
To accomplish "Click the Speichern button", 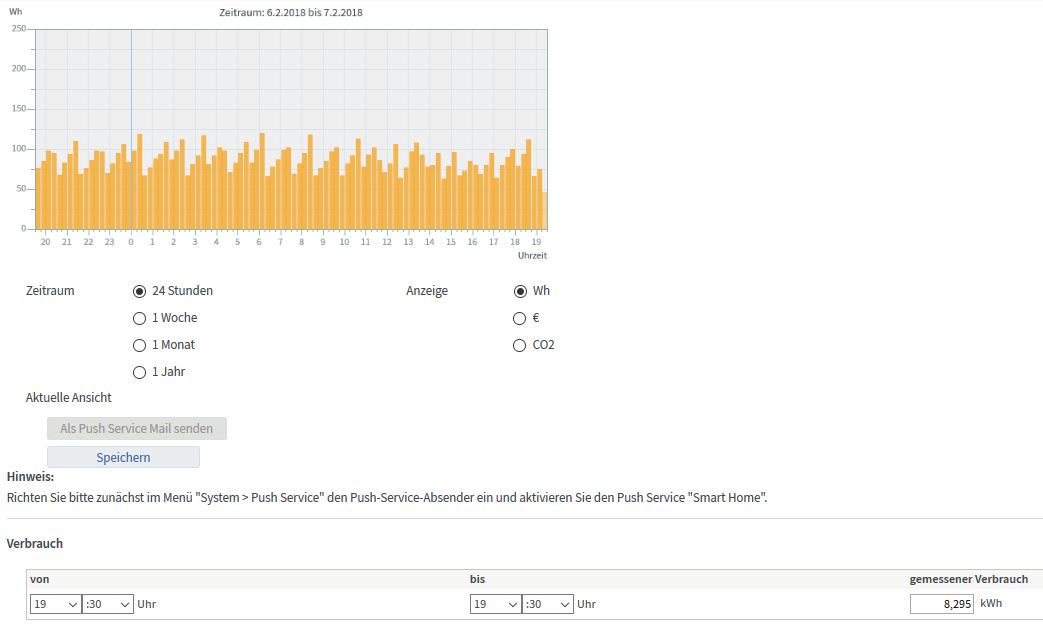I will 123,457.
